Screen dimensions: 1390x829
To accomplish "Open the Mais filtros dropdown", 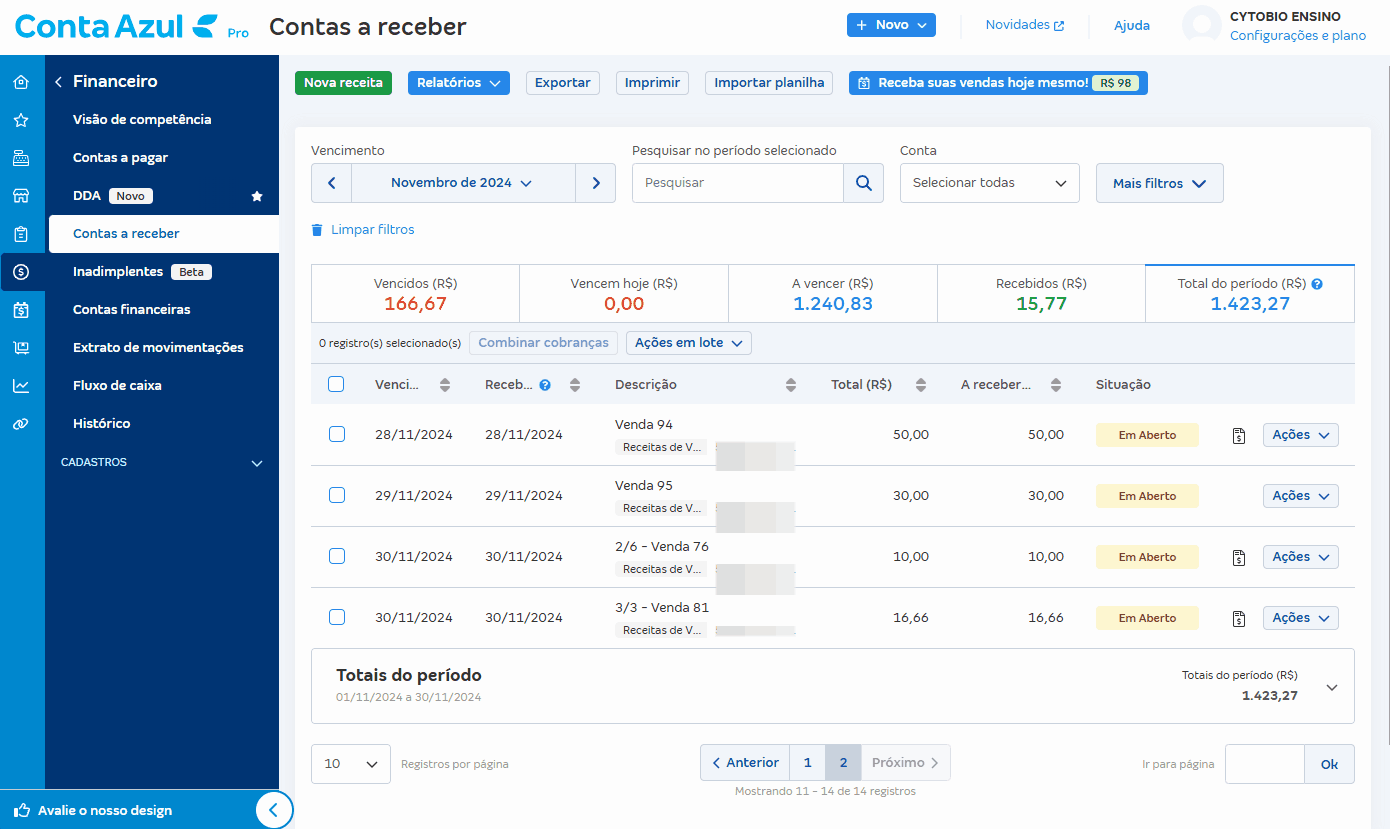I will click(x=1159, y=183).
